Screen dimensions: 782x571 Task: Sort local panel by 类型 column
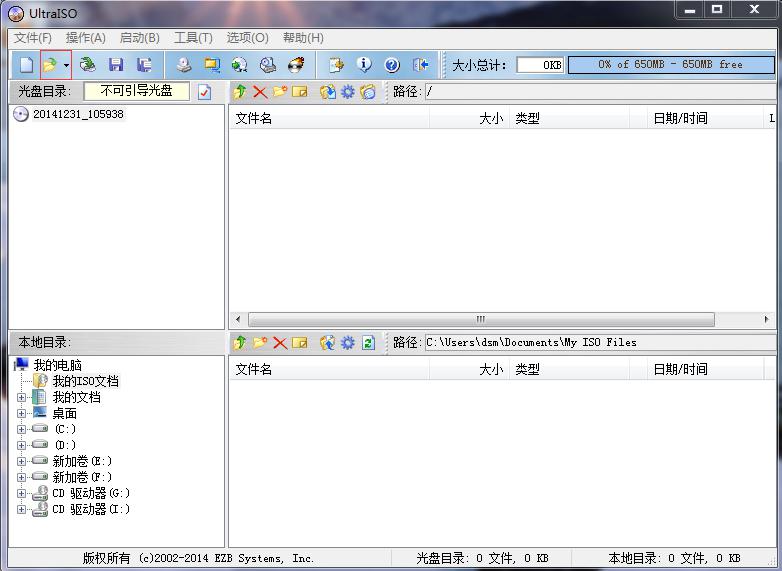click(x=570, y=369)
